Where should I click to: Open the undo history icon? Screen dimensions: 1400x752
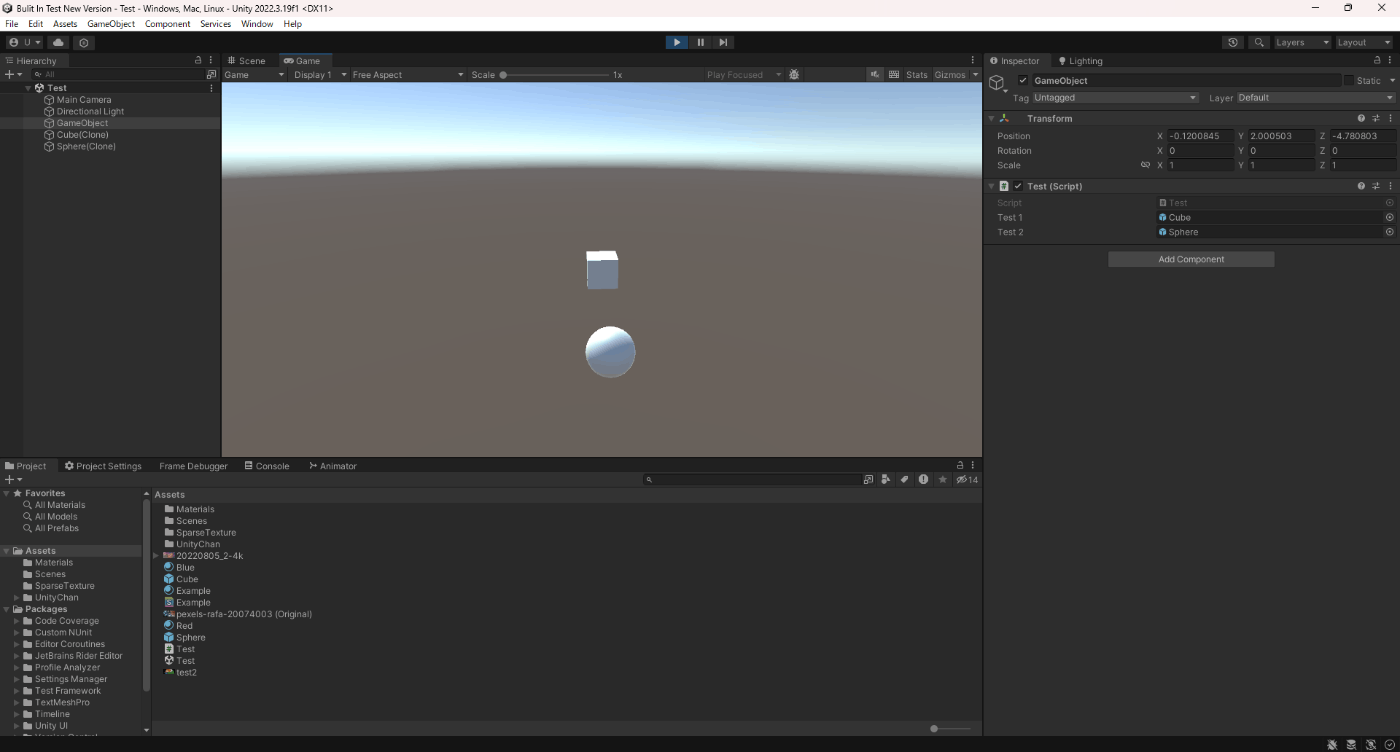tap(1233, 42)
